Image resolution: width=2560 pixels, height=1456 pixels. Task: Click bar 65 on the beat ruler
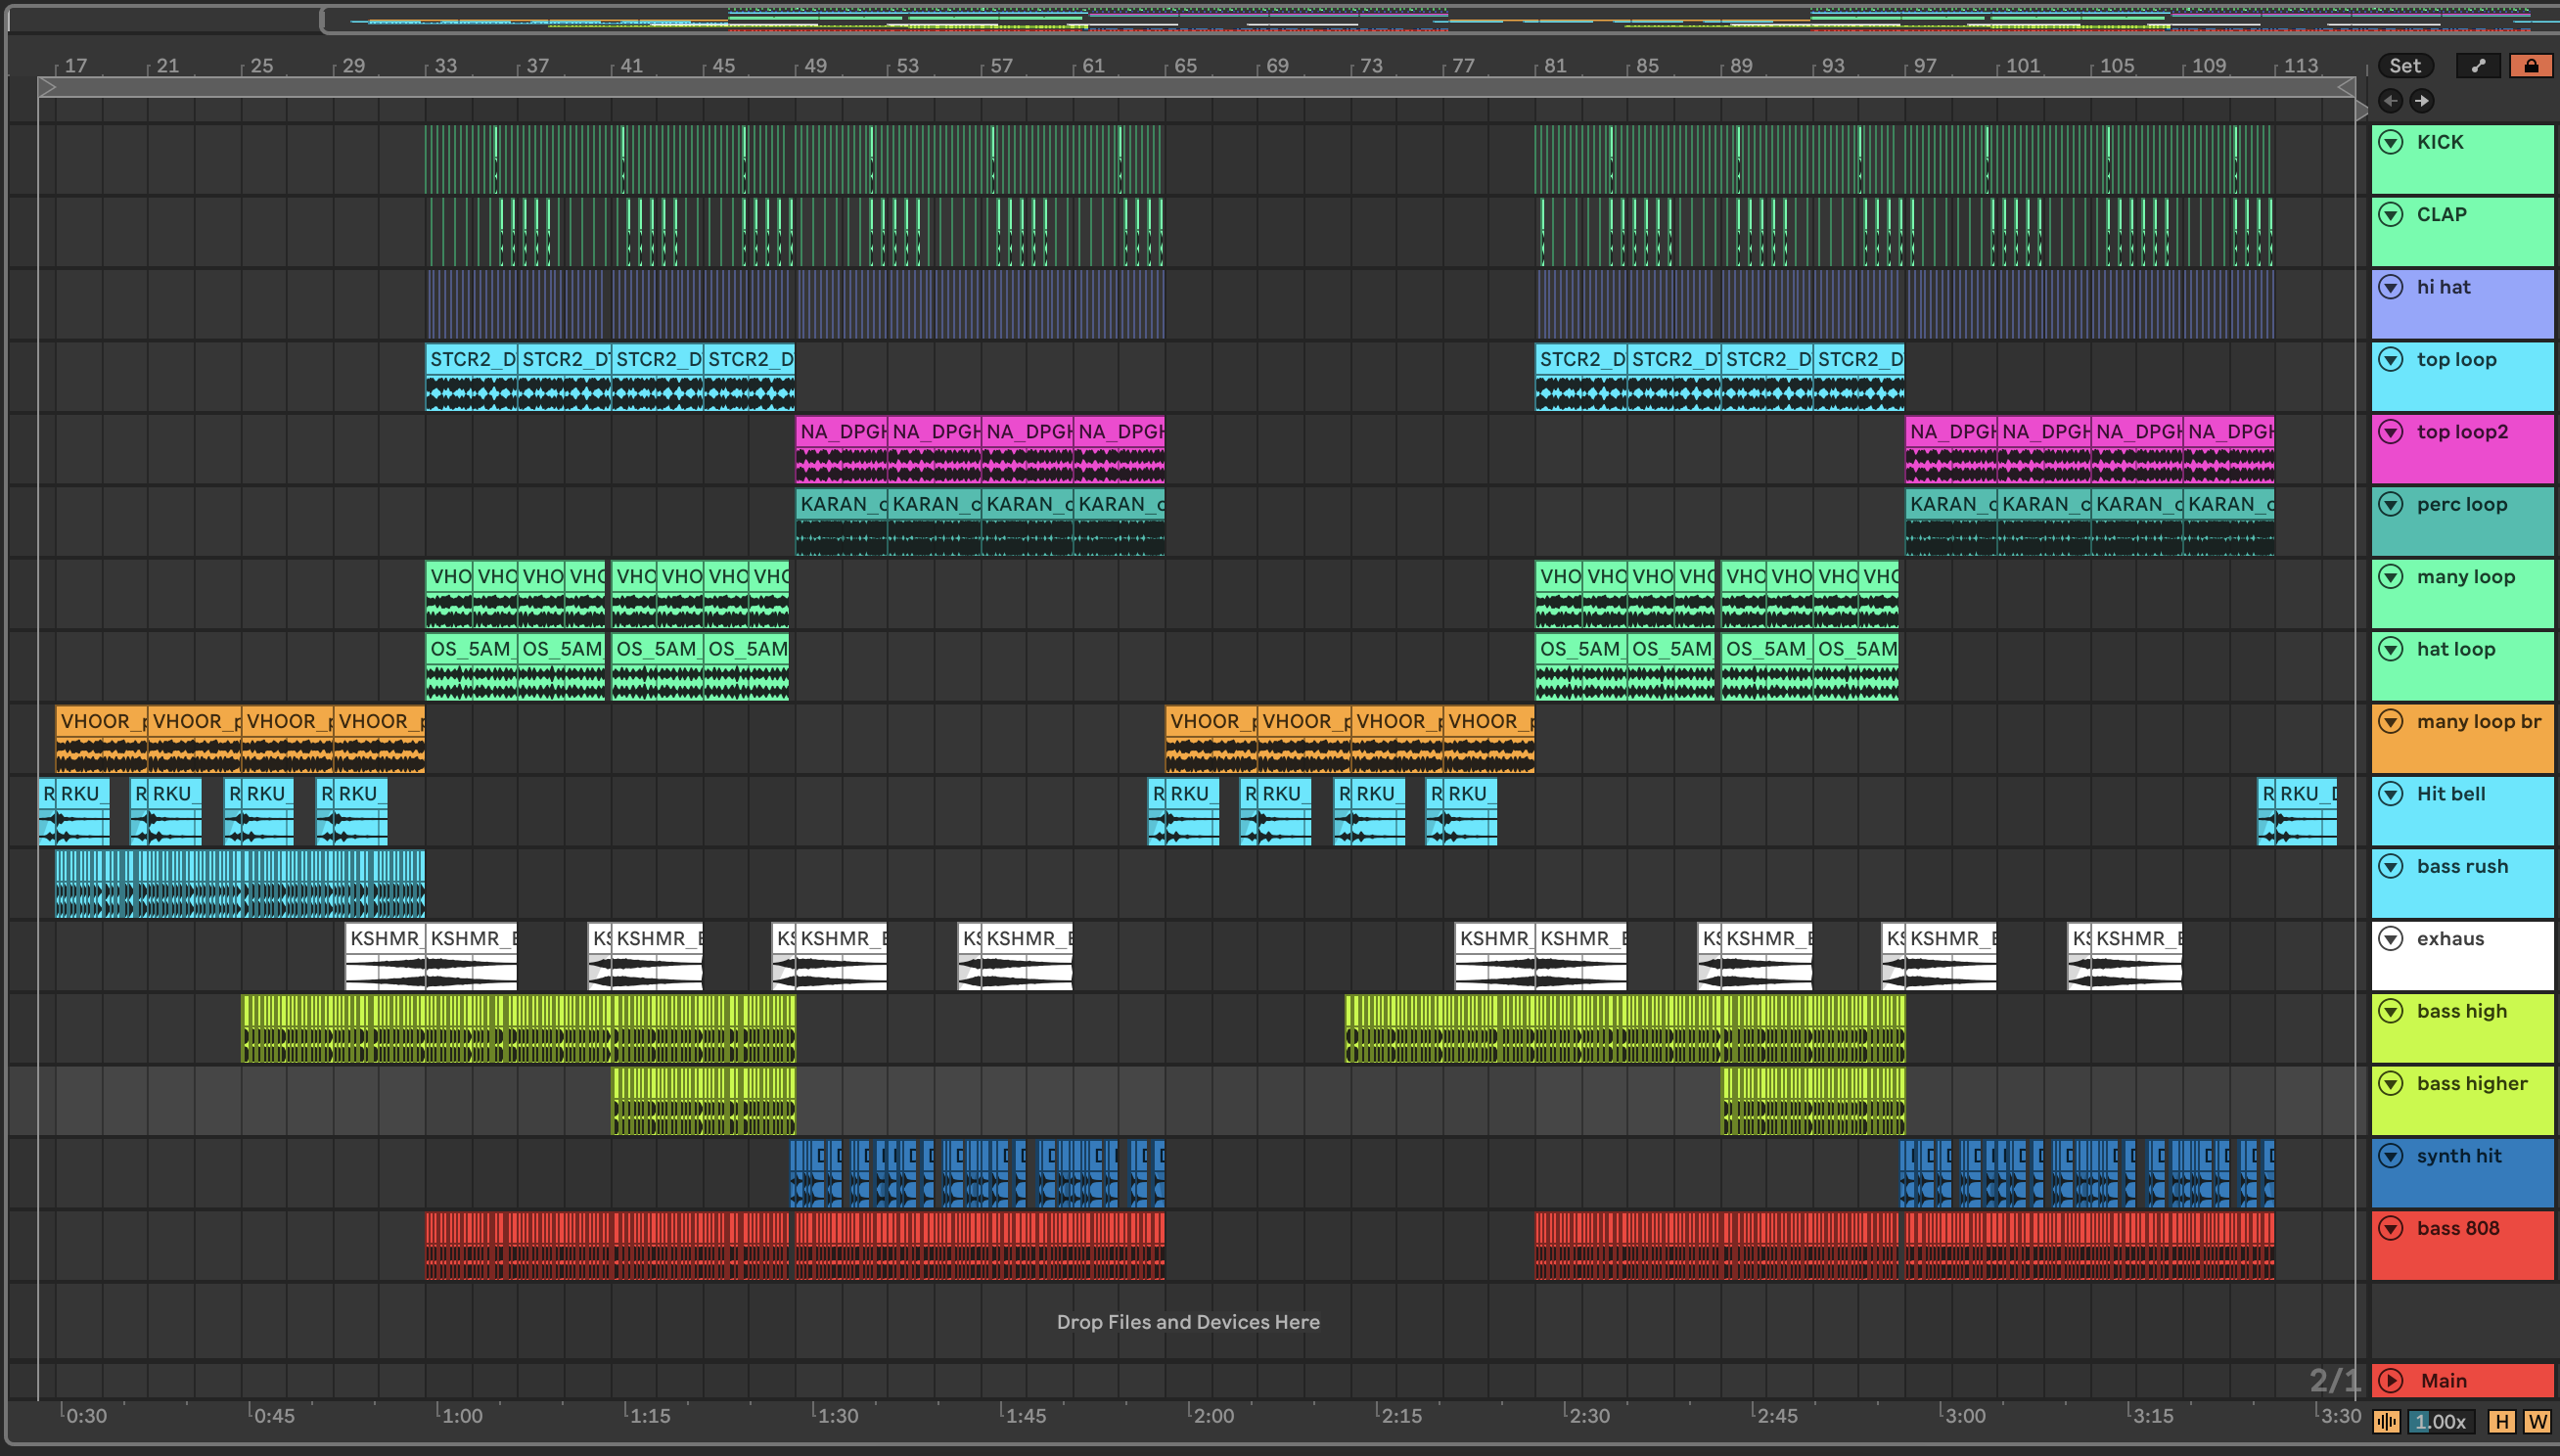pos(1185,66)
